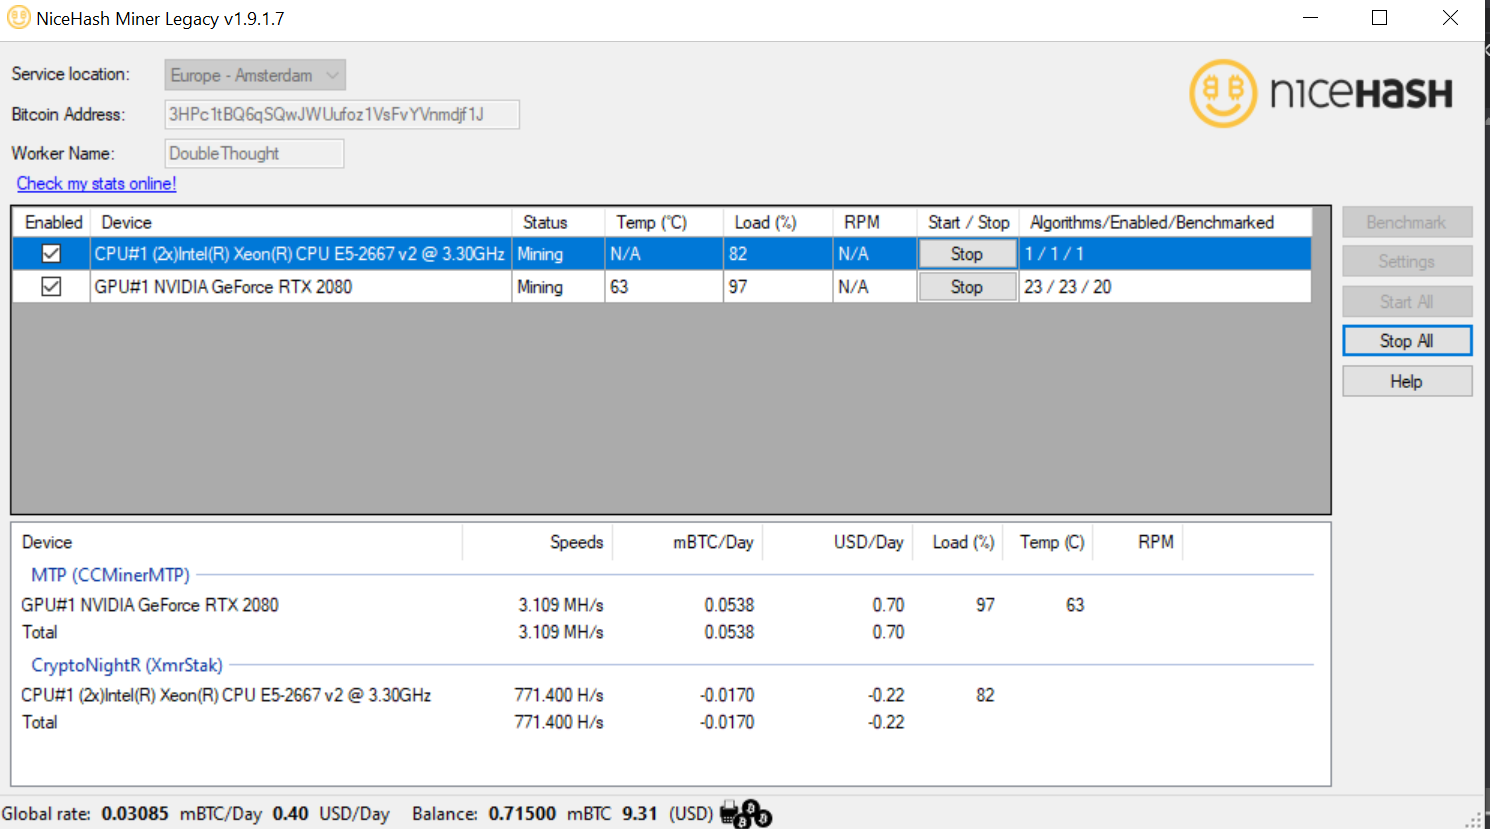Click the Algorithms/Enabled/Benchmarked column header

tap(1149, 221)
